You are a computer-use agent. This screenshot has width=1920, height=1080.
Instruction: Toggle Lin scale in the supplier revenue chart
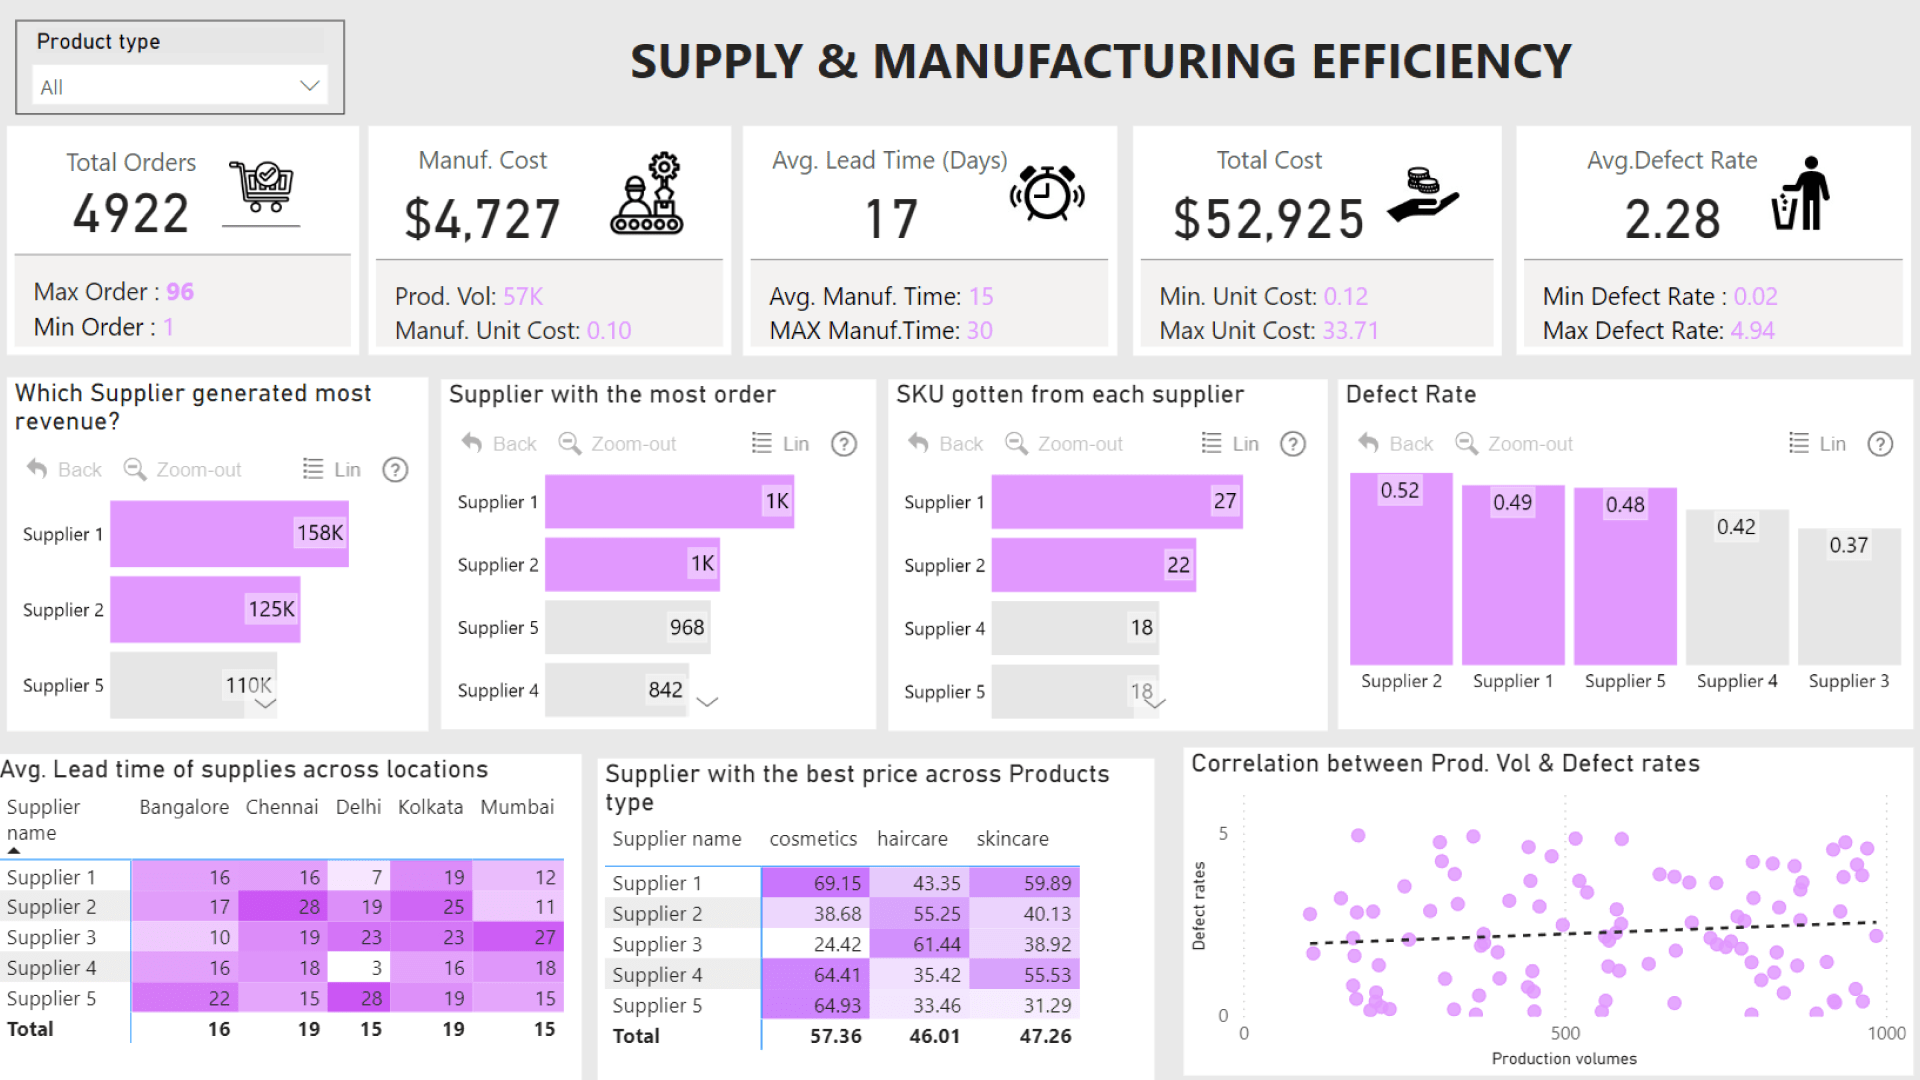tap(331, 469)
